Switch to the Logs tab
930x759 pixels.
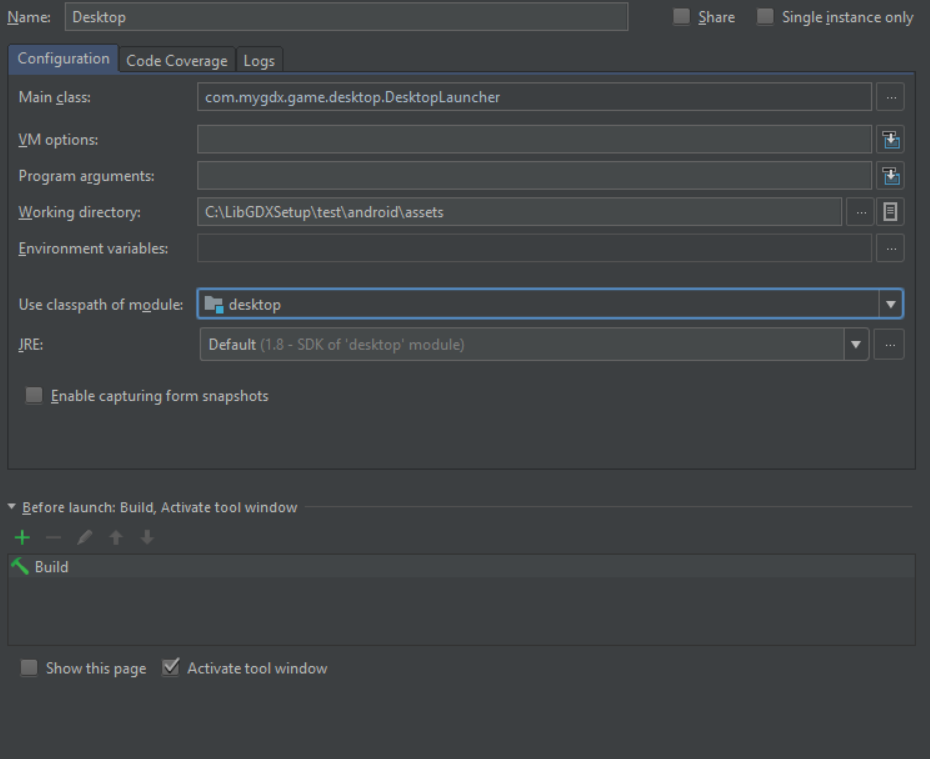(259, 60)
